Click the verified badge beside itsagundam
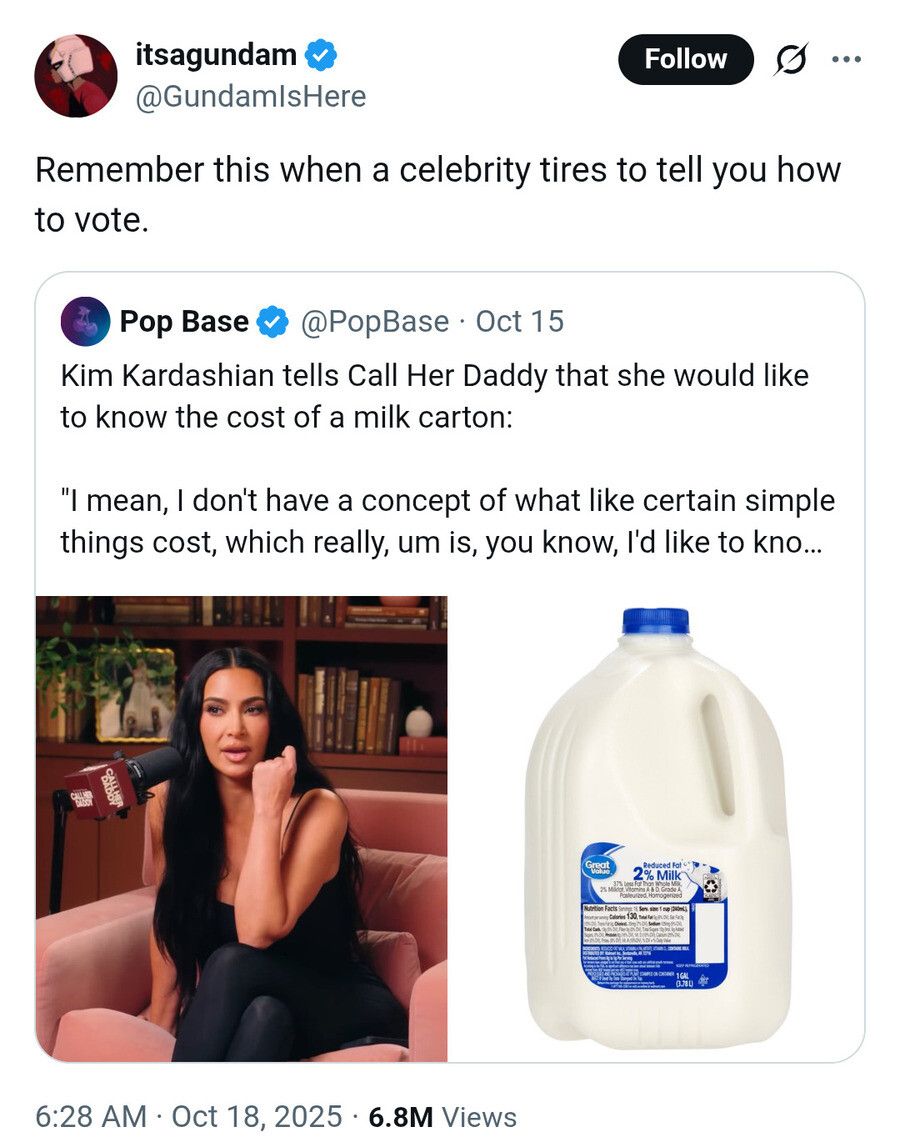900x1147 pixels. tap(320, 56)
